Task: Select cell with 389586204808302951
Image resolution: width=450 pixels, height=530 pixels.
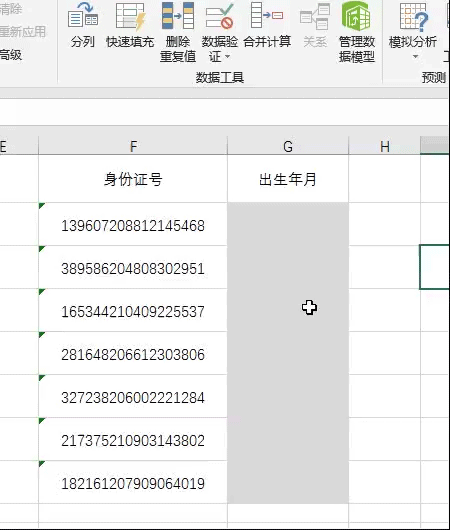Action: pos(133,267)
